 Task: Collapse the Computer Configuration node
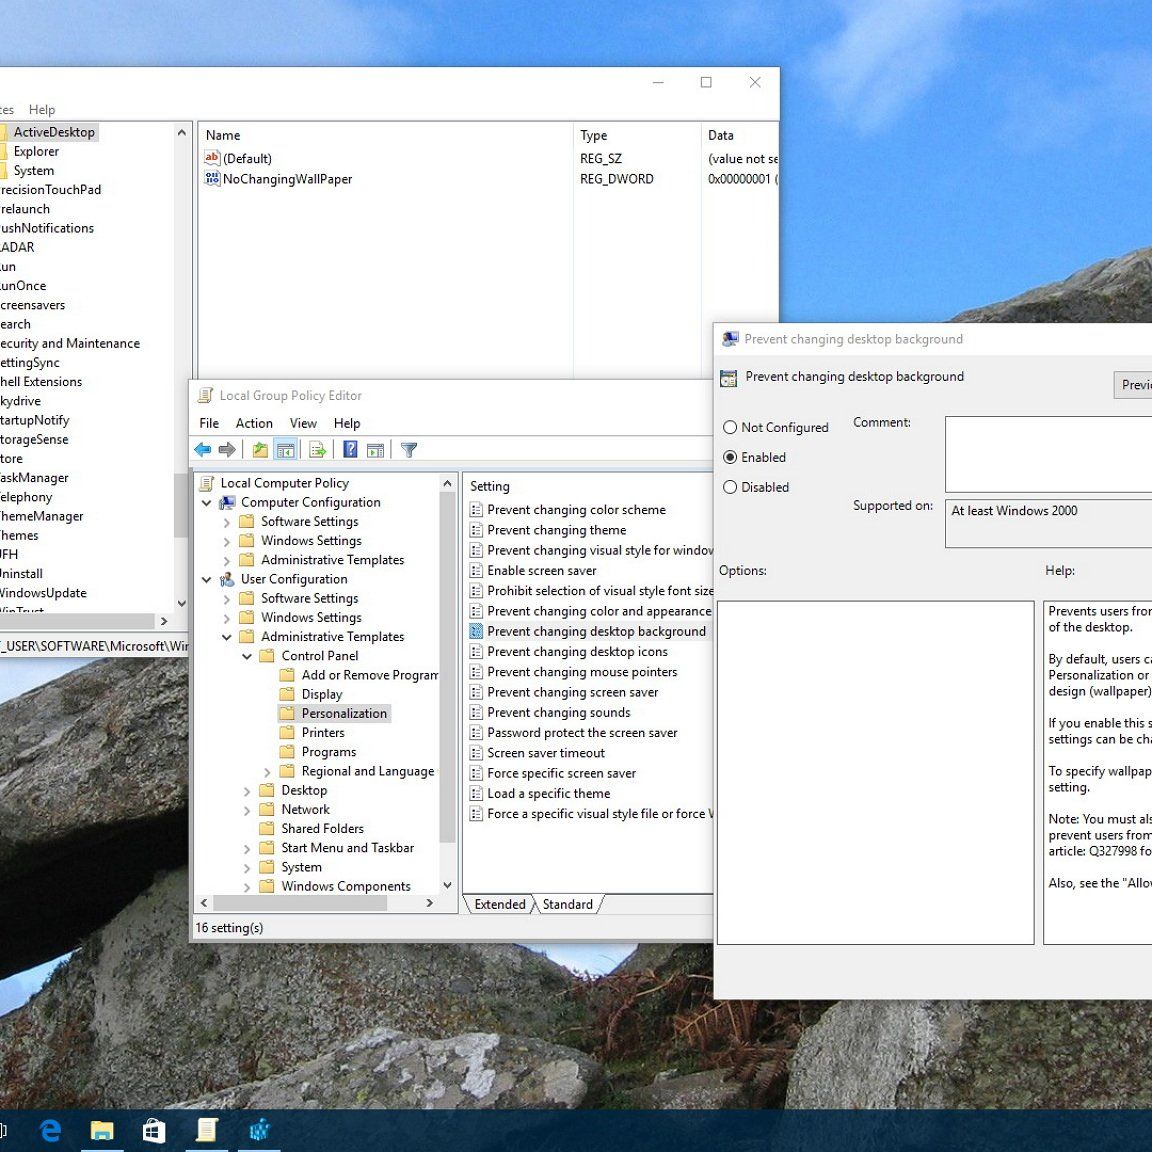coord(207,503)
